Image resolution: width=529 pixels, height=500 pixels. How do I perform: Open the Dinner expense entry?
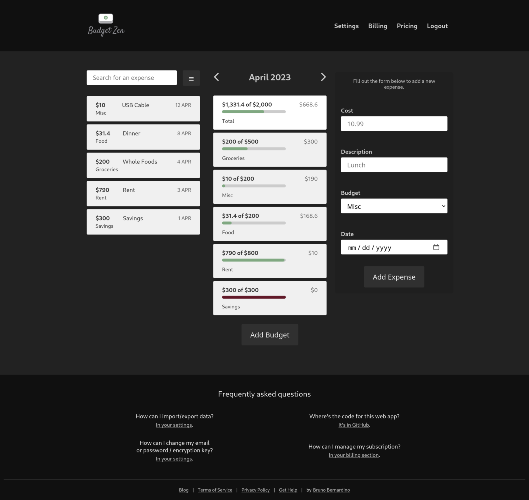coord(143,137)
